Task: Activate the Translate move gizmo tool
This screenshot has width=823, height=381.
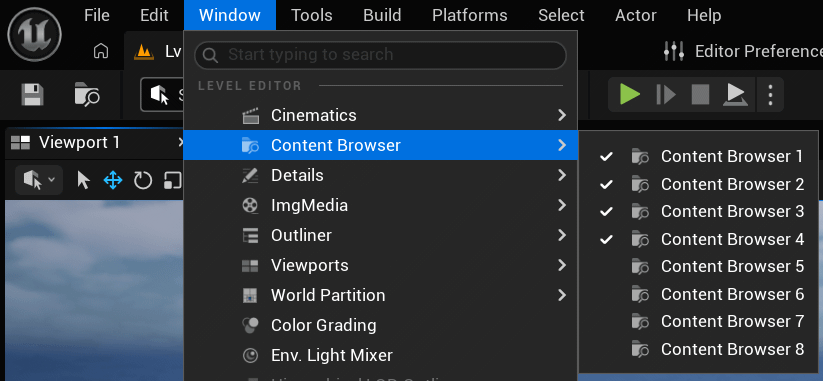Action: coord(113,181)
